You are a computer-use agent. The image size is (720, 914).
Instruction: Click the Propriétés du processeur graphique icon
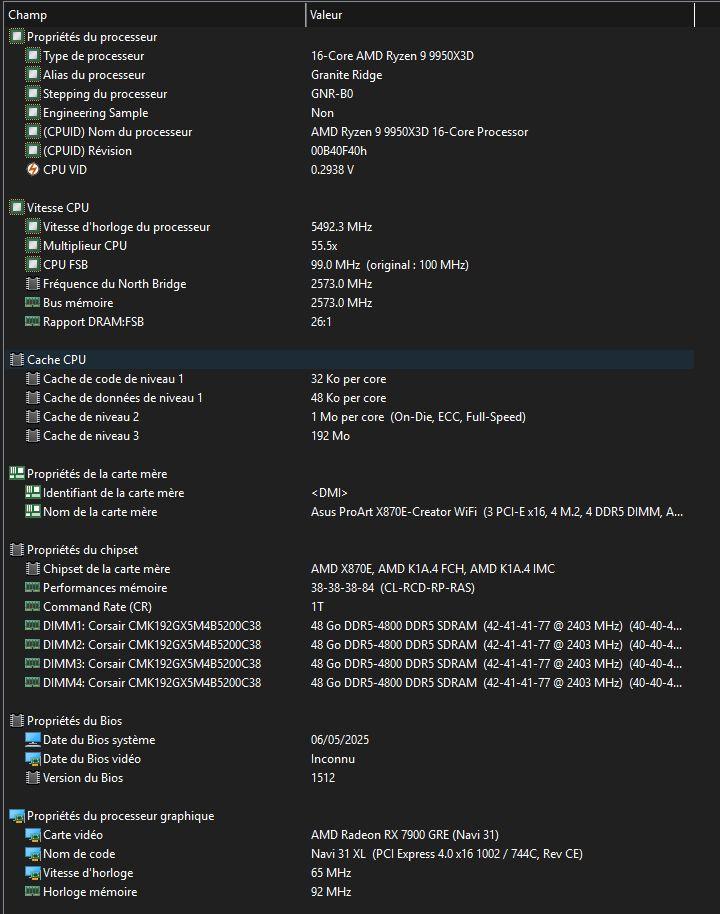point(17,816)
